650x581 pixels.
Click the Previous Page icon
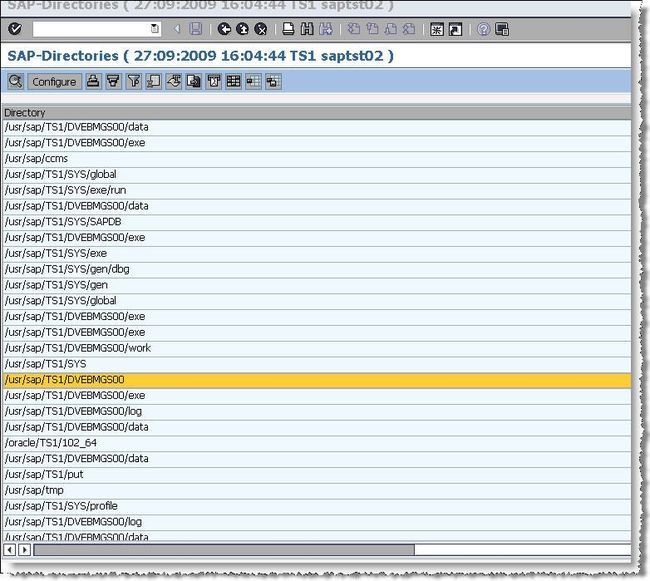373,29
